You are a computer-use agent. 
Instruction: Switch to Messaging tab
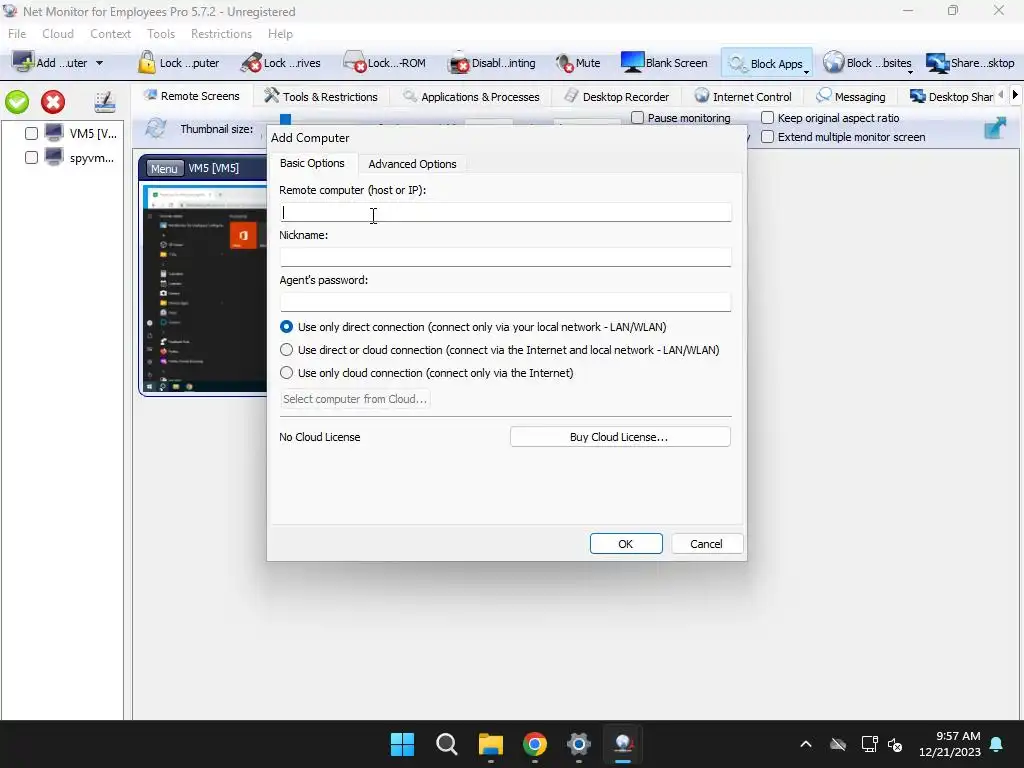click(852, 97)
